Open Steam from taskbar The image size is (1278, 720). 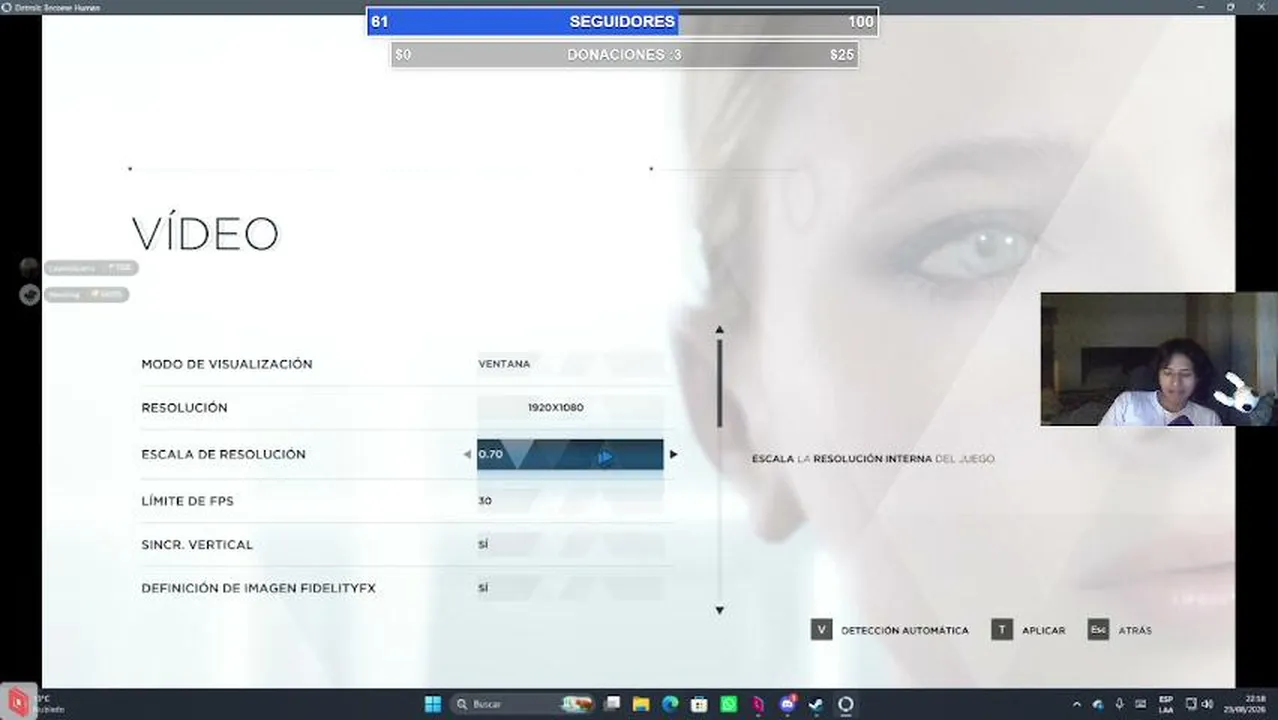[x=816, y=704]
